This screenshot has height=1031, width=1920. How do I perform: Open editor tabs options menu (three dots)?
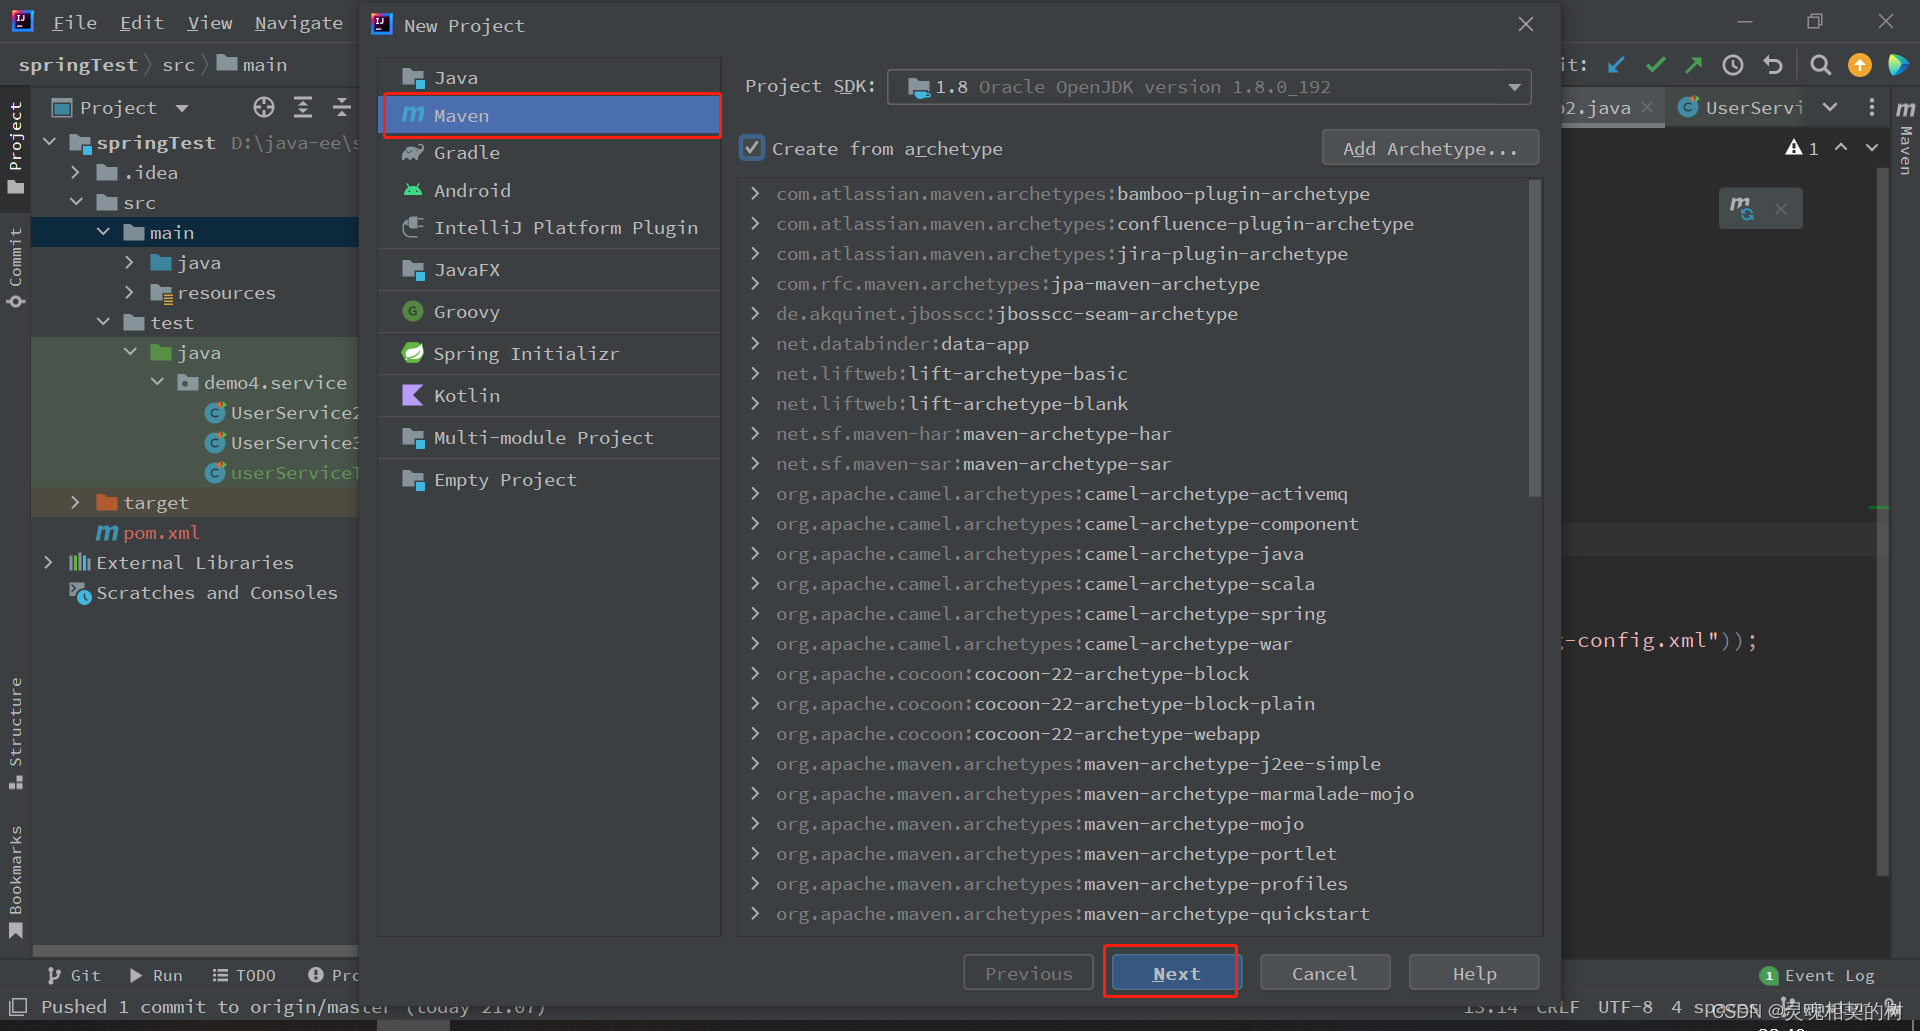coord(1872,107)
